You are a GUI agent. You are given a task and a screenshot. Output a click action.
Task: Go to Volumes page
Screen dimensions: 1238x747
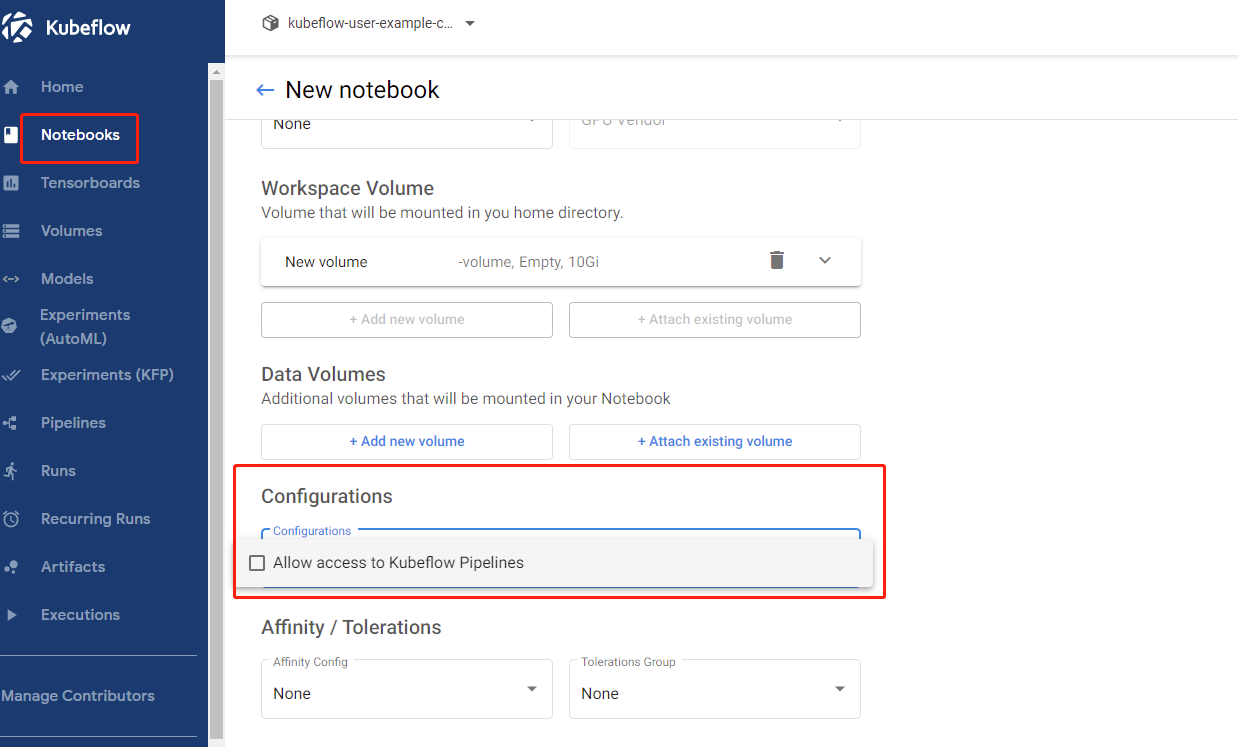71,231
